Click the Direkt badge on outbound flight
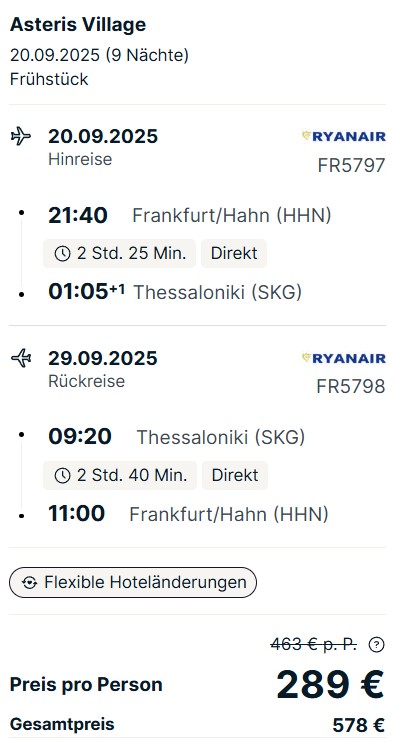This screenshot has height=744, width=394. (x=234, y=253)
